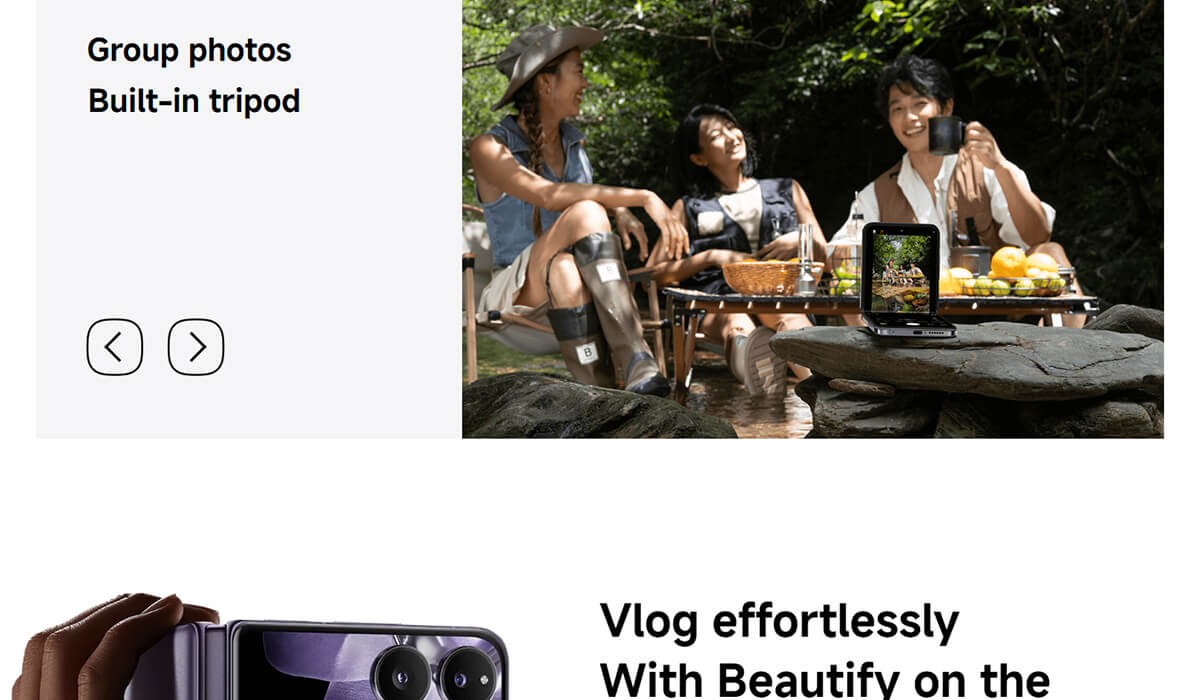Image resolution: width=1200 pixels, height=700 pixels.
Task: Click the black mug held by the man
Action: [945, 135]
